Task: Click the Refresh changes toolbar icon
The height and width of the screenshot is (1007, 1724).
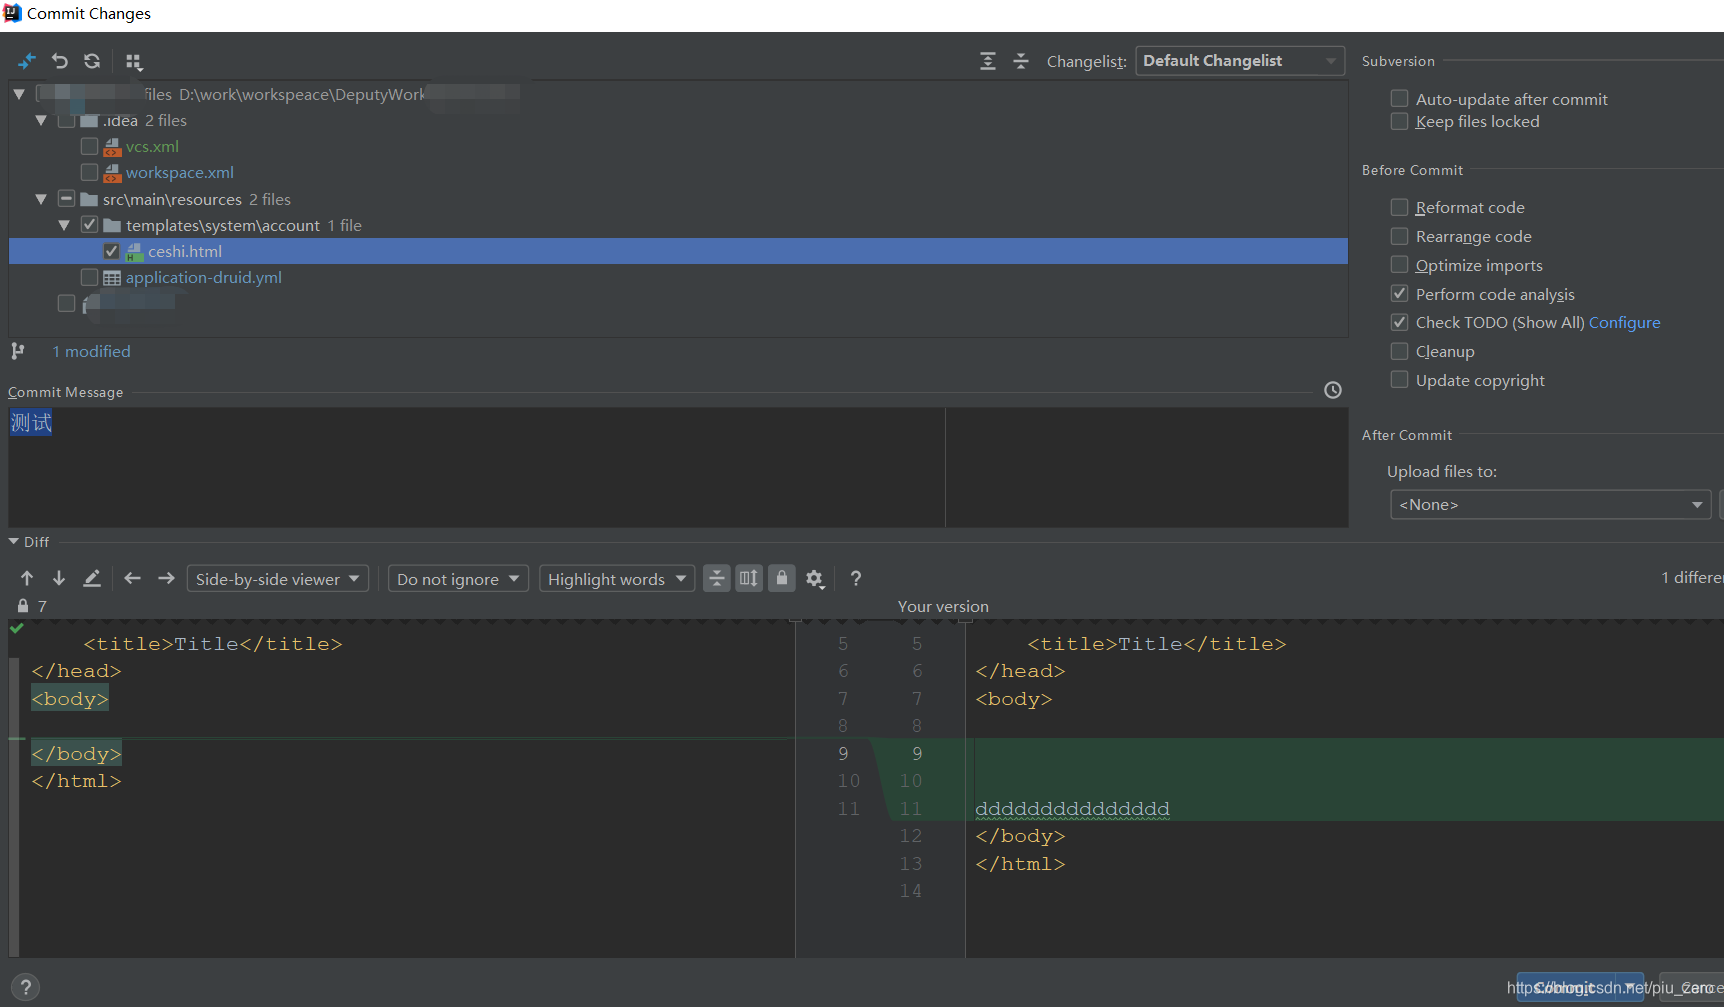Action: [x=92, y=61]
